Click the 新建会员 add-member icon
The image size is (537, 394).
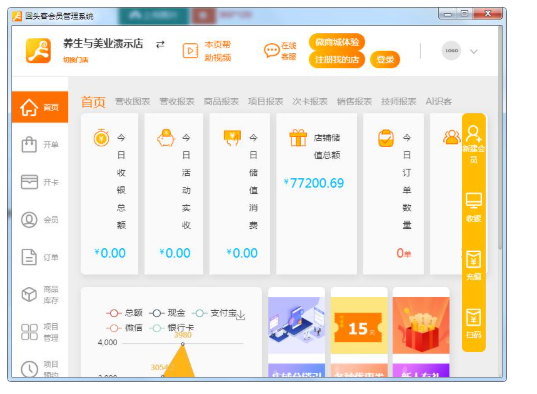click(474, 134)
